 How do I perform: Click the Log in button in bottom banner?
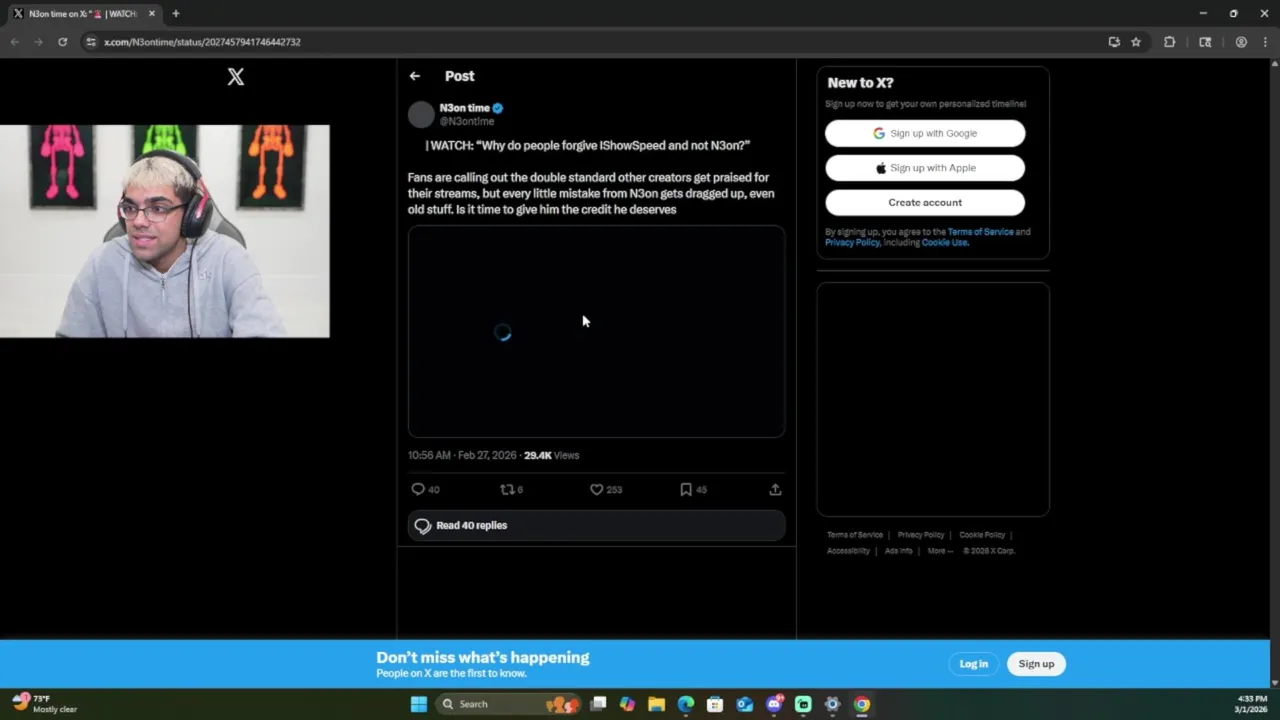click(x=973, y=664)
